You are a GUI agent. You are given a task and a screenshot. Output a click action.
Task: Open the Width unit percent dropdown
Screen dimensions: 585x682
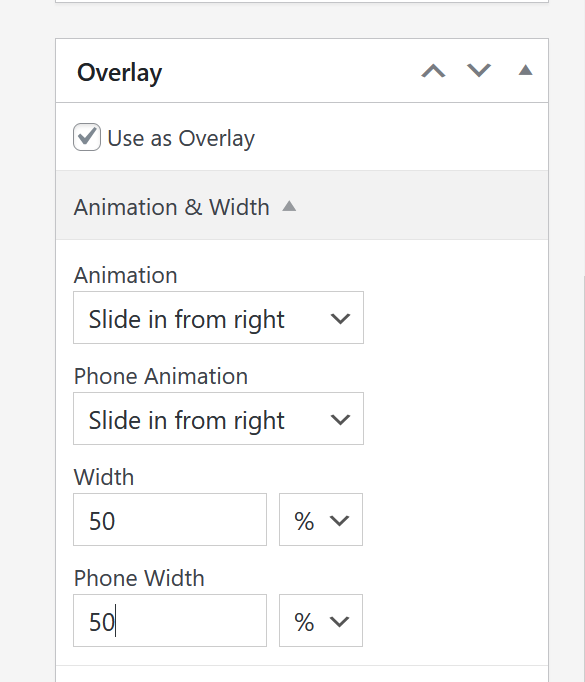coord(321,520)
